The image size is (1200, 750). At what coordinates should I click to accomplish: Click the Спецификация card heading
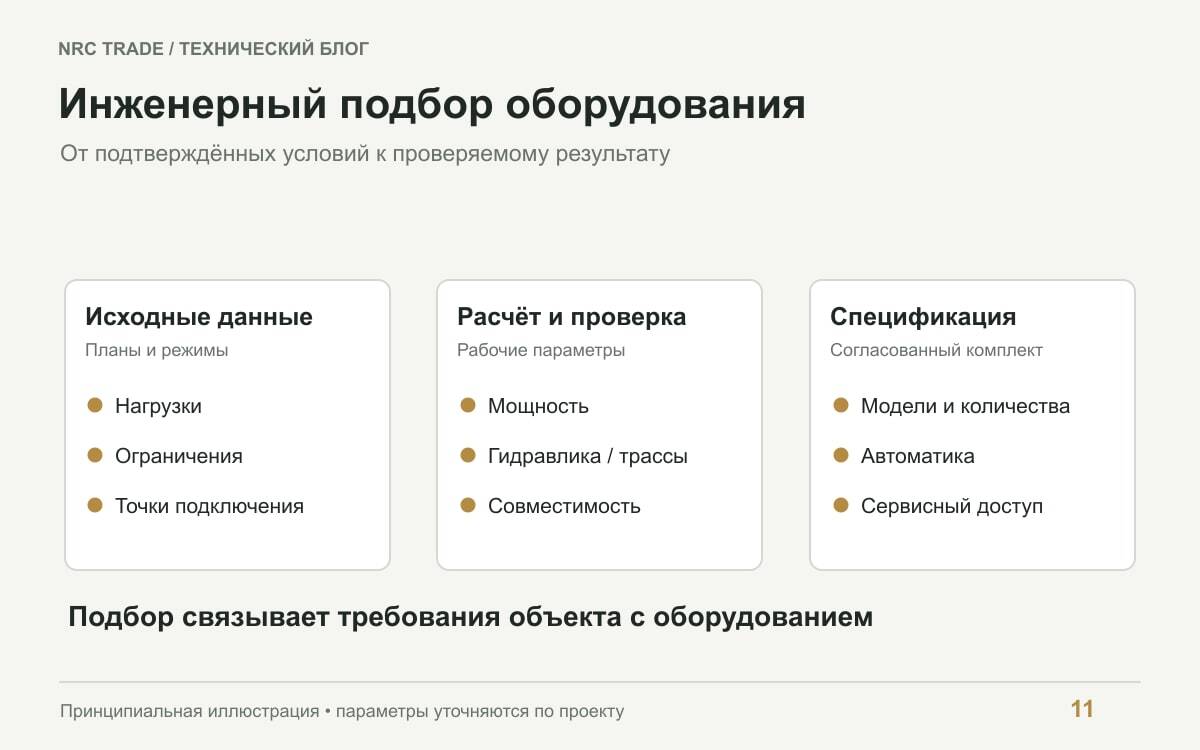pos(923,317)
